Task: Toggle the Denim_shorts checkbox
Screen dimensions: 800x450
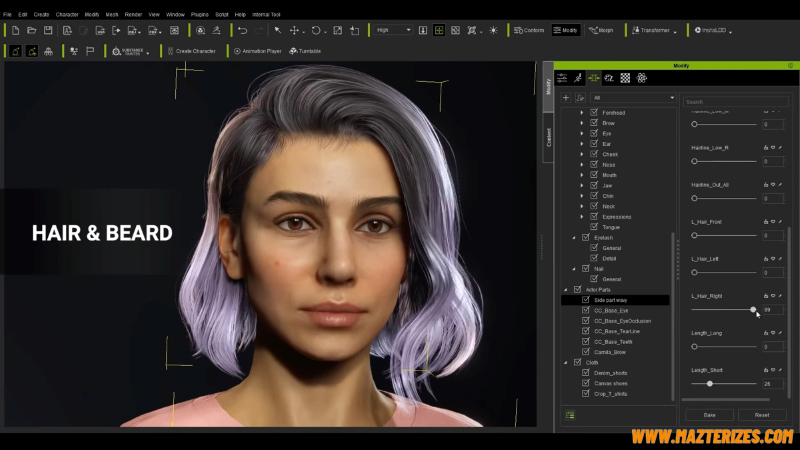Action: point(586,372)
